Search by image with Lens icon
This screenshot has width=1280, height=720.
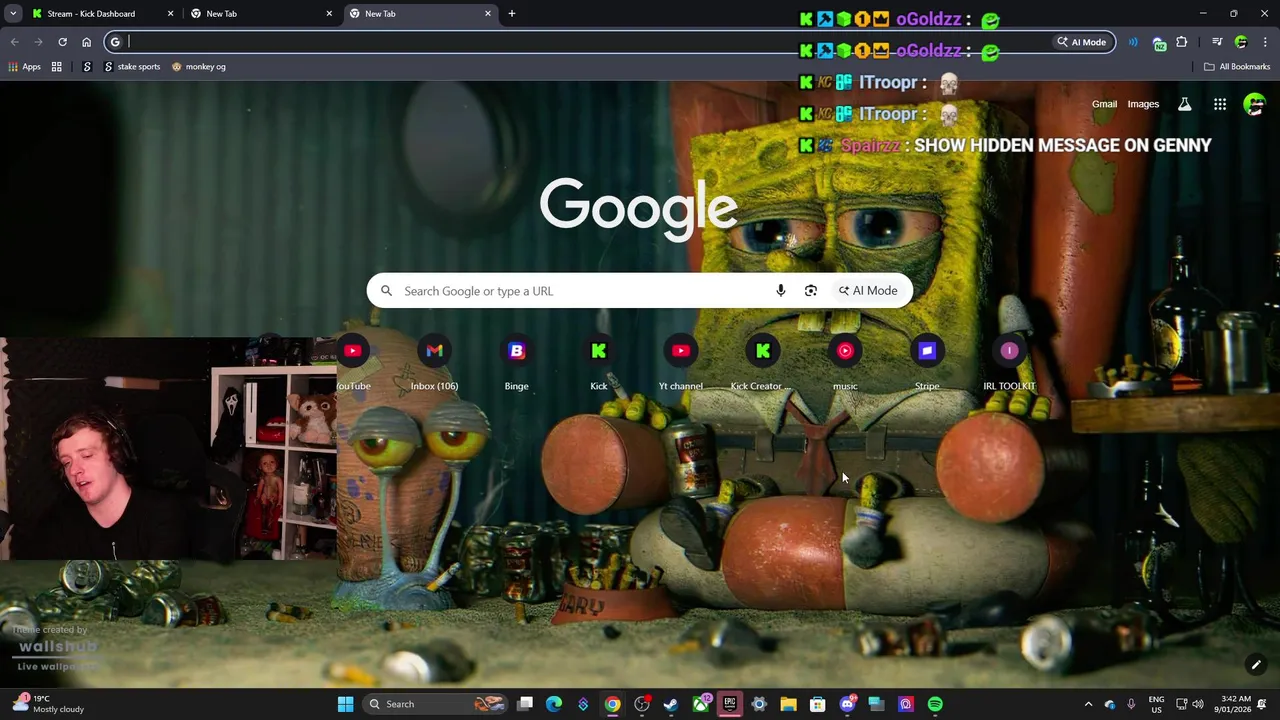click(x=811, y=291)
